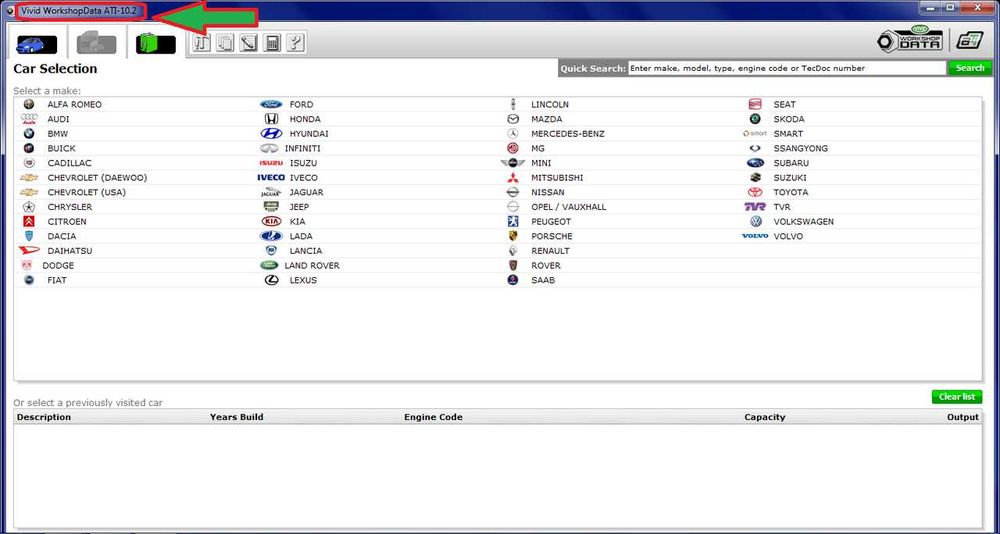Select the Volkswagen logo

(755, 221)
